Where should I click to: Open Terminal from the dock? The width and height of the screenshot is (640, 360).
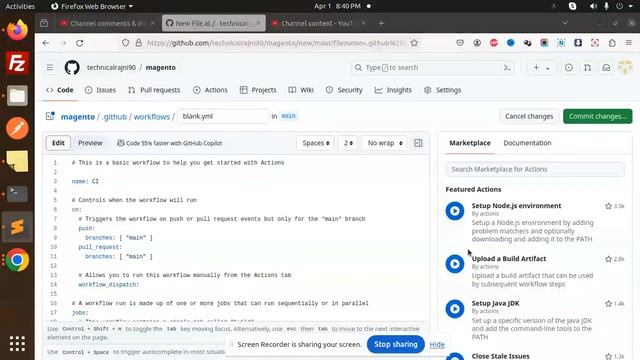[x=17, y=194]
